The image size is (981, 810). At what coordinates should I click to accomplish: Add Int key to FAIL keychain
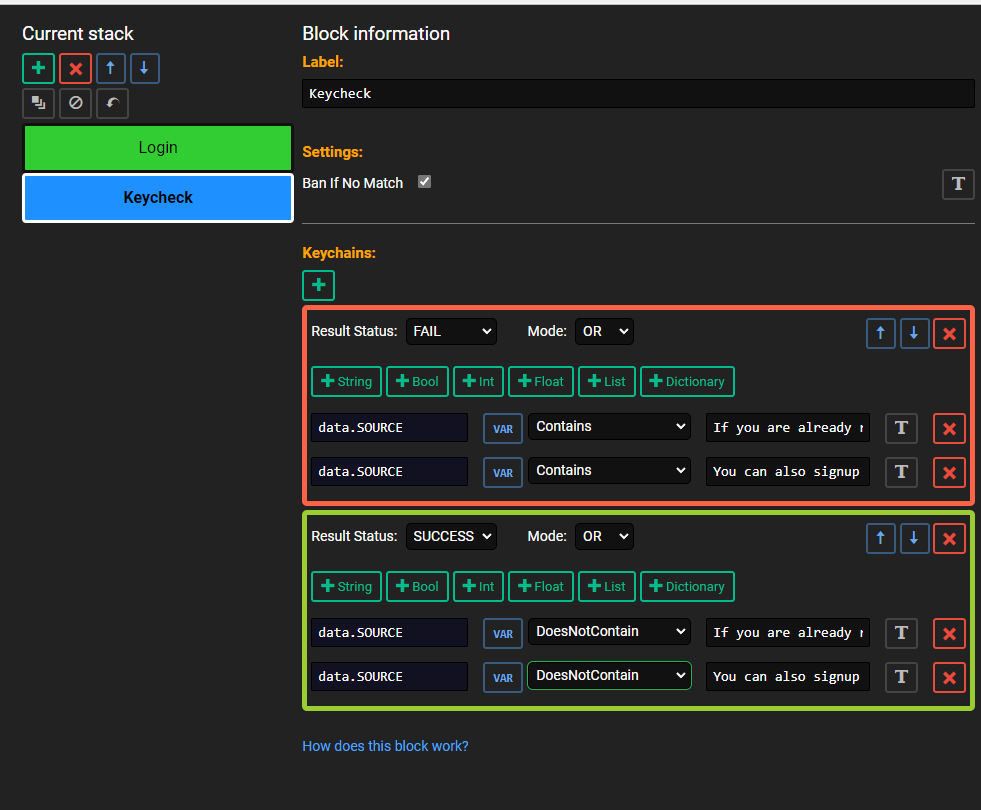click(478, 382)
